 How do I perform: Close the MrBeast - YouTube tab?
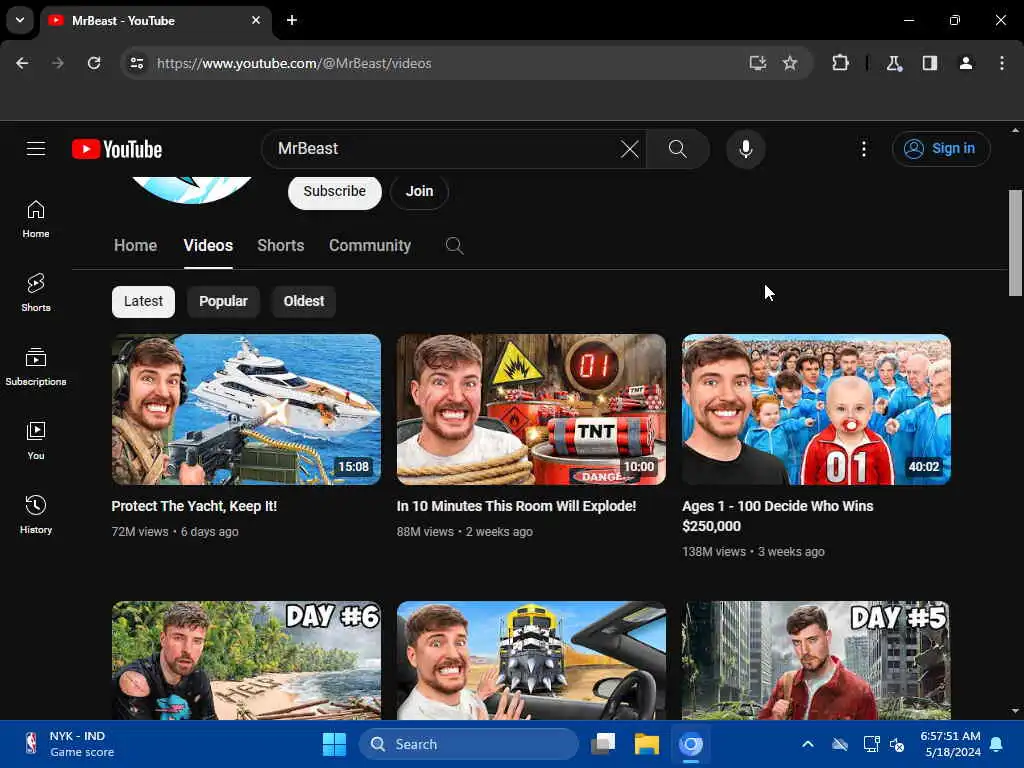[x=256, y=20]
